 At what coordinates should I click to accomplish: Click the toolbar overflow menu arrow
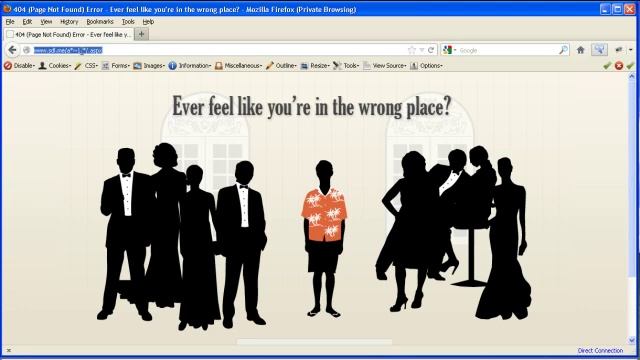click(x=631, y=50)
